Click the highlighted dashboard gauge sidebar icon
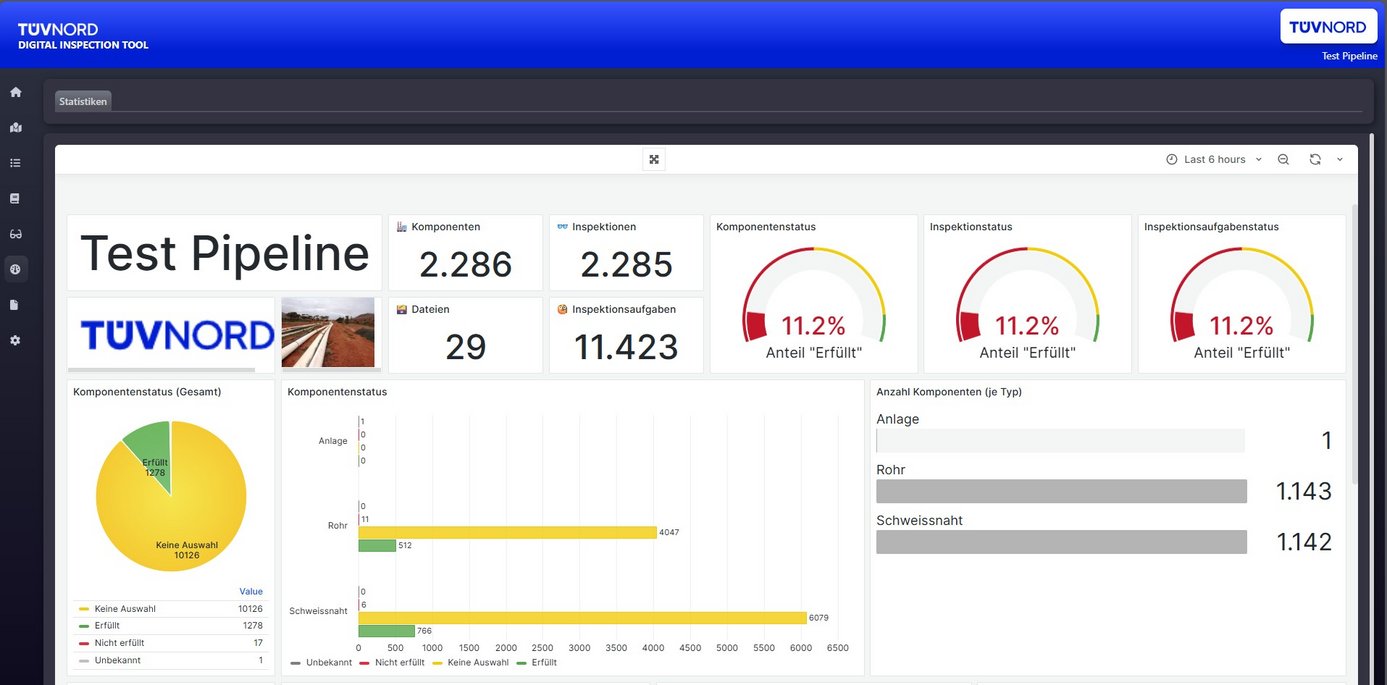This screenshot has width=1387, height=685. pyautogui.click(x=15, y=268)
